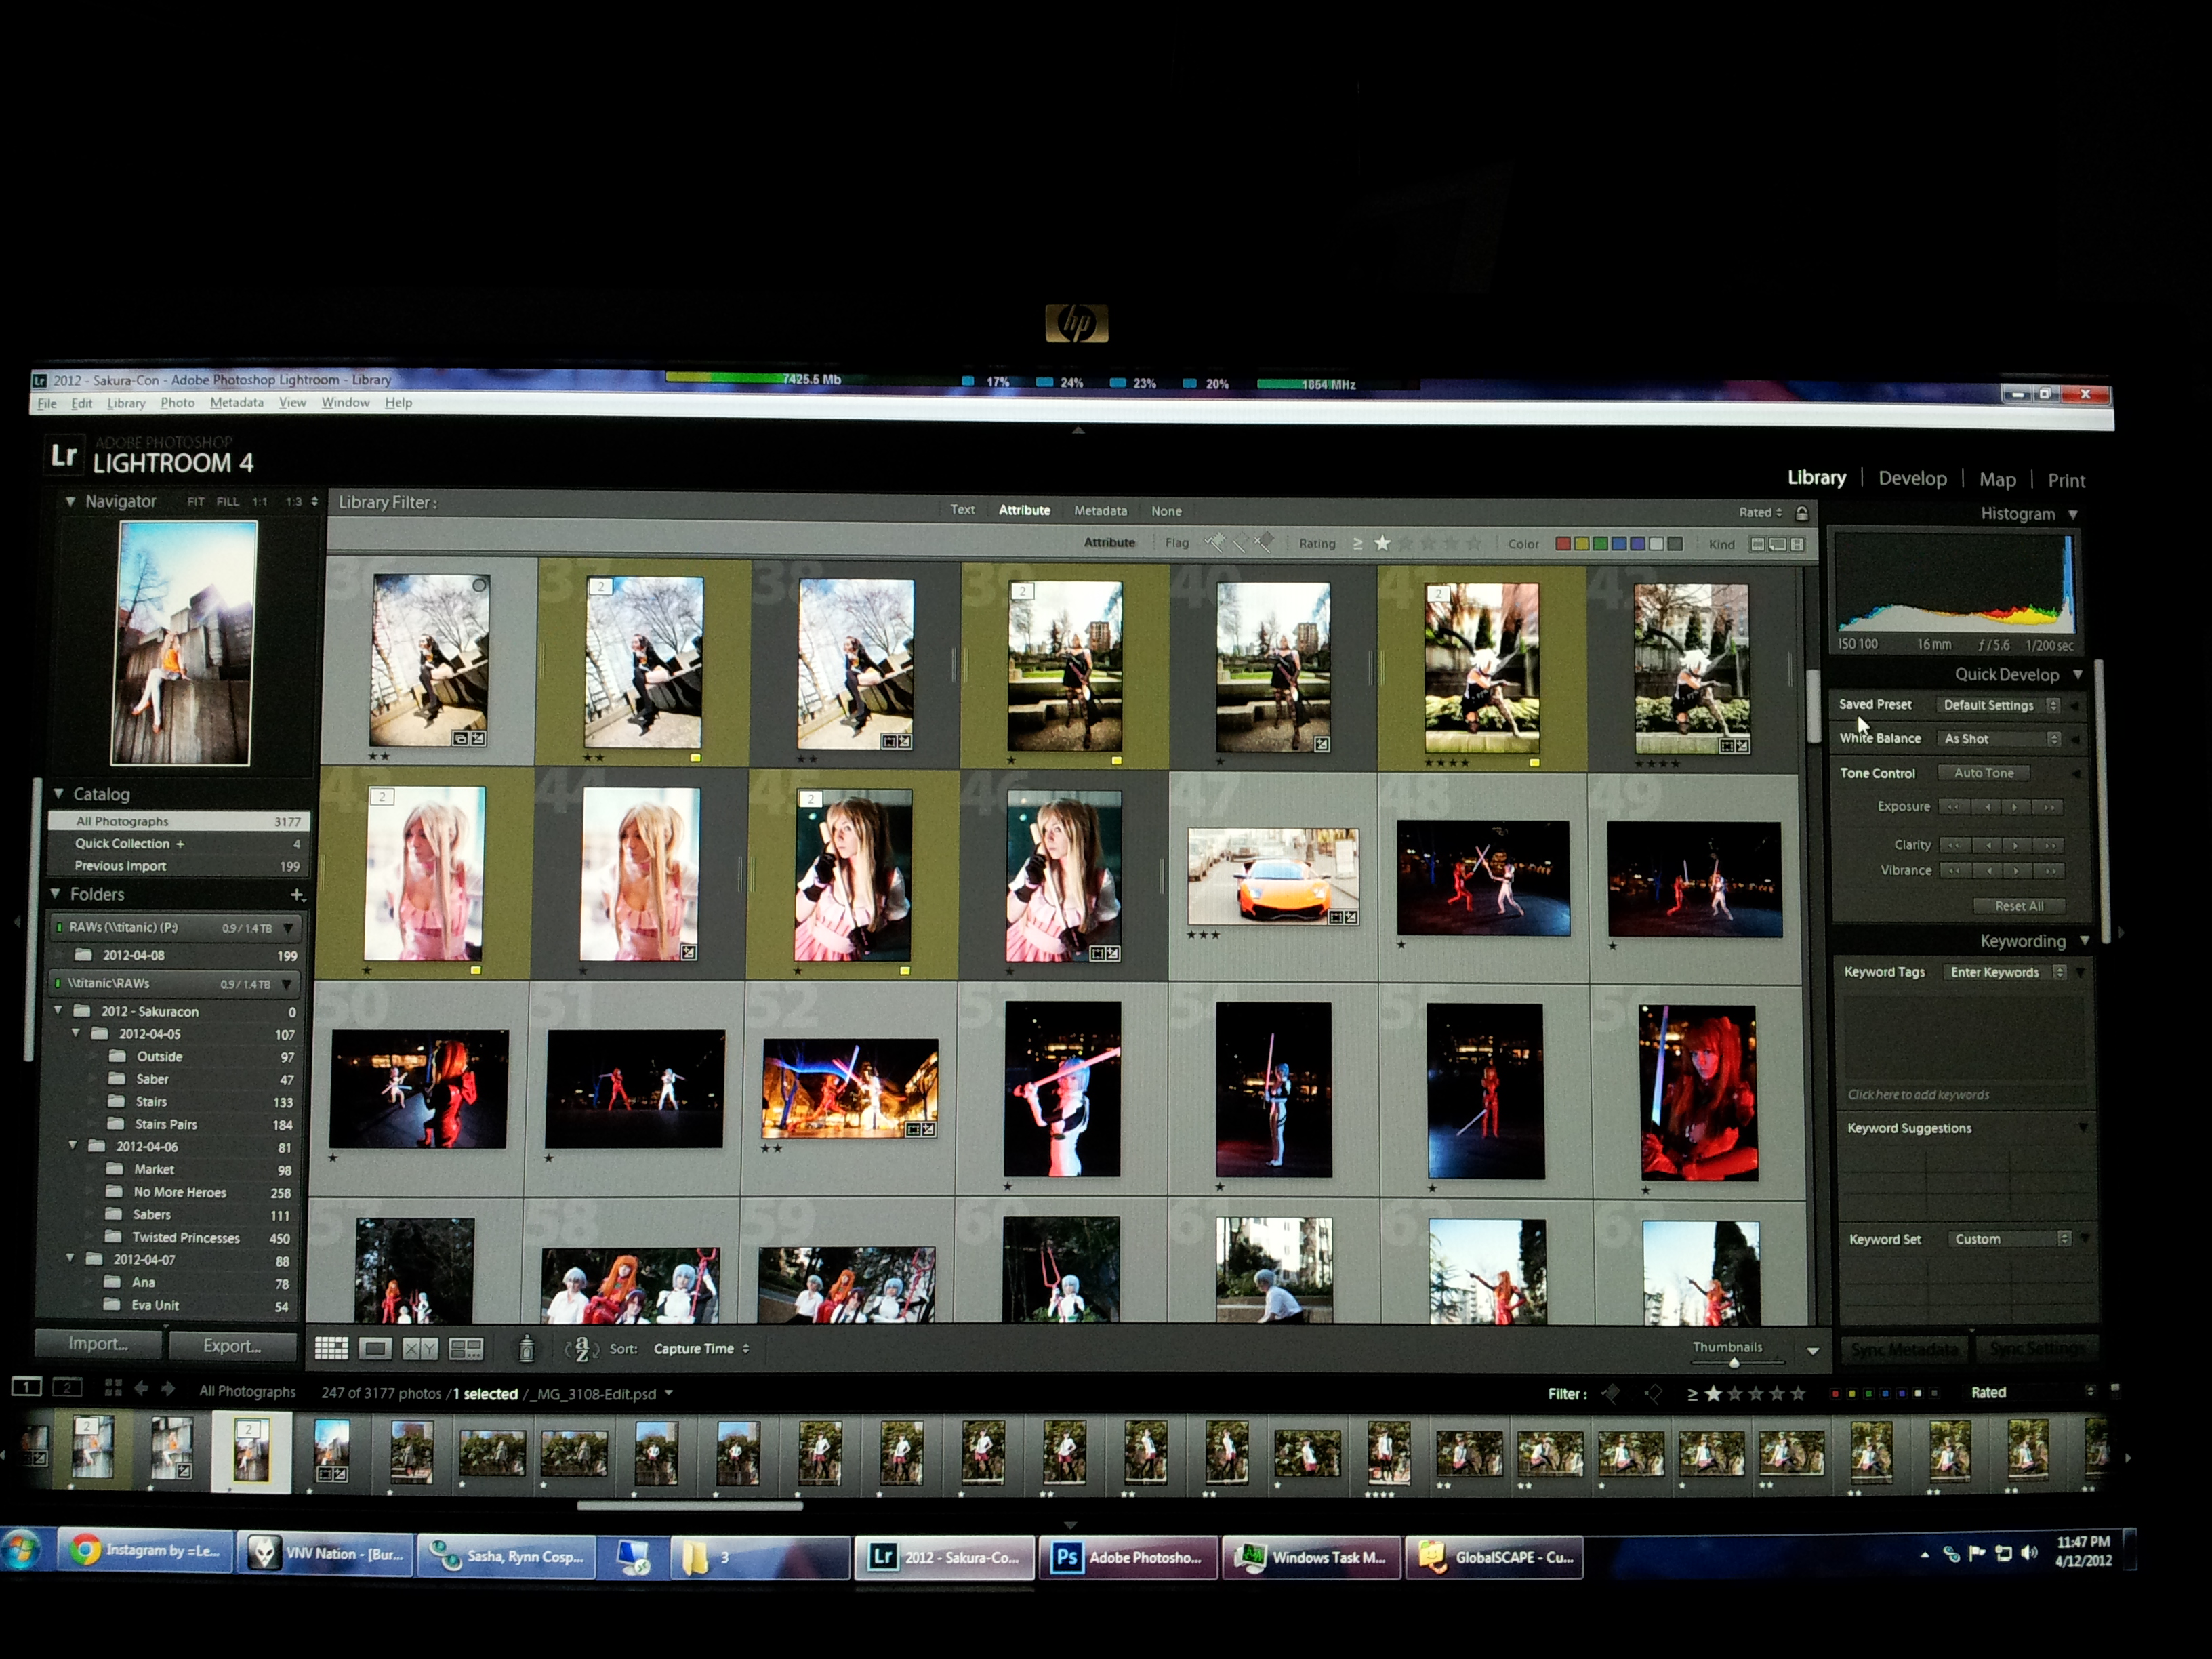Screen dimensions: 2212x1659
Task: Open Survey view icon
Action: point(466,1349)
